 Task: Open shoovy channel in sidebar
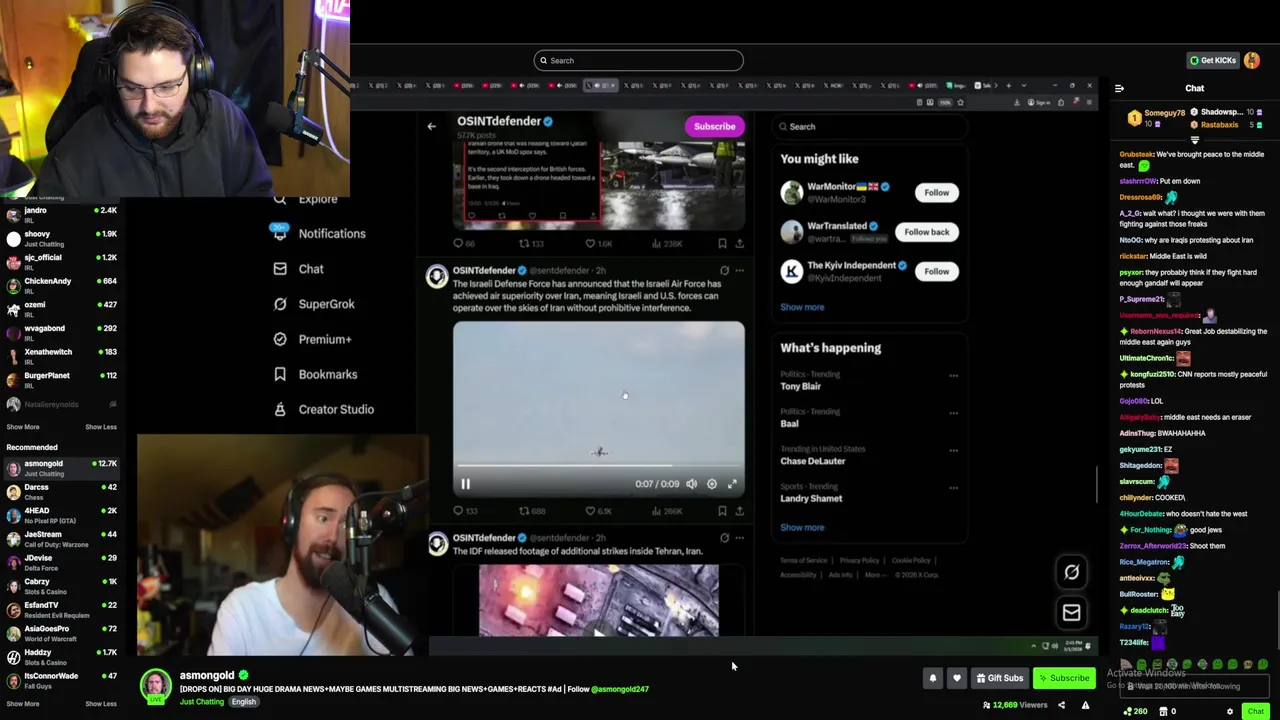click(60, 238)
